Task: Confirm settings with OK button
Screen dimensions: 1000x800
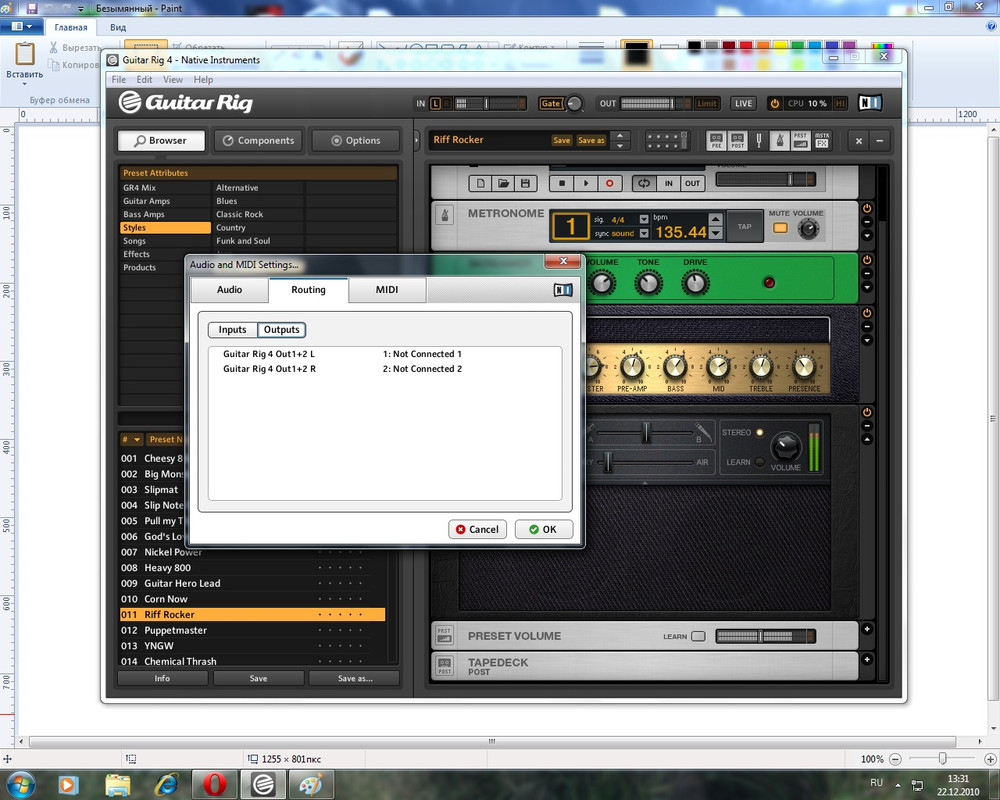Action: pyautogui.click(x=543, y=530)
